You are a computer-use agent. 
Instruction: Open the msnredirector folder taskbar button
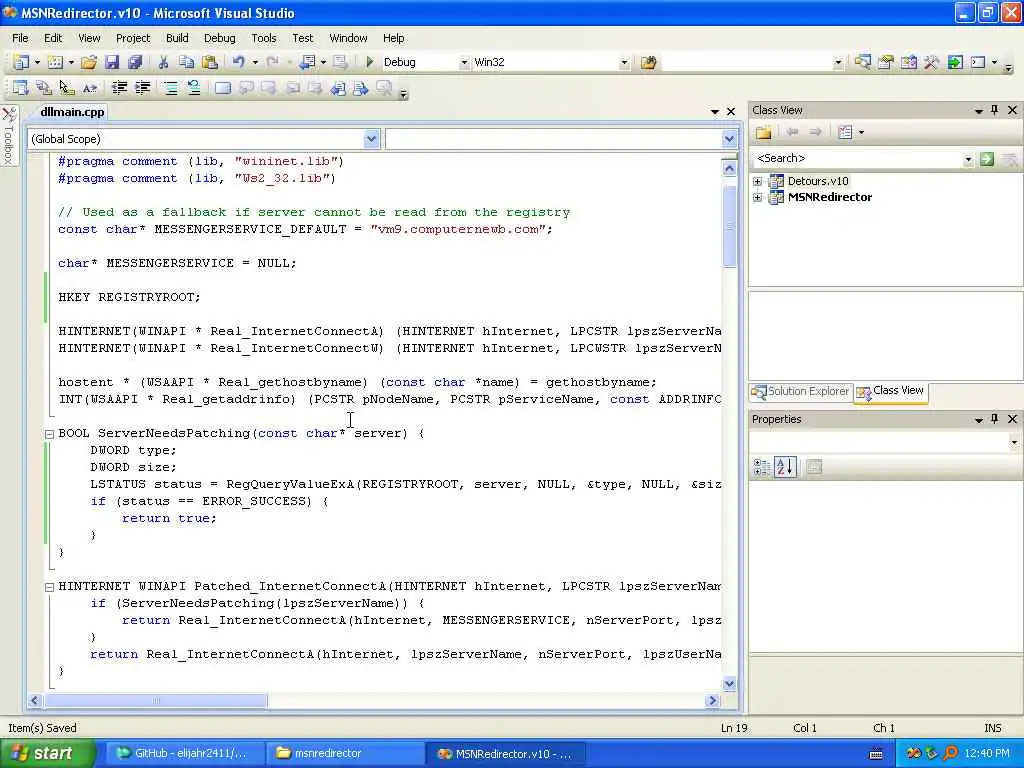344,754
